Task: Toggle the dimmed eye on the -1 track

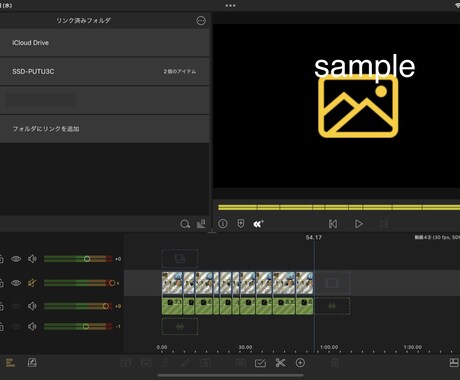Action: (x=16, y=326)
